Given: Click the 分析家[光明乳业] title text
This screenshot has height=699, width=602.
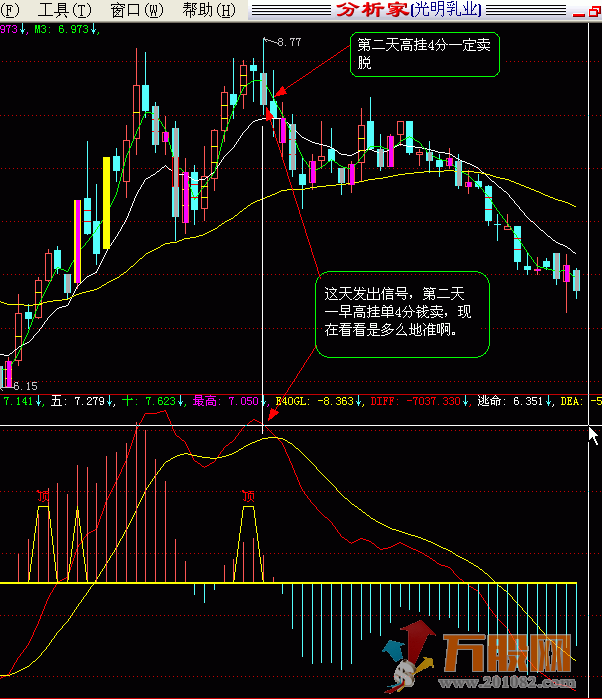Looking at the screenshot, I should (x=408, y=9).
